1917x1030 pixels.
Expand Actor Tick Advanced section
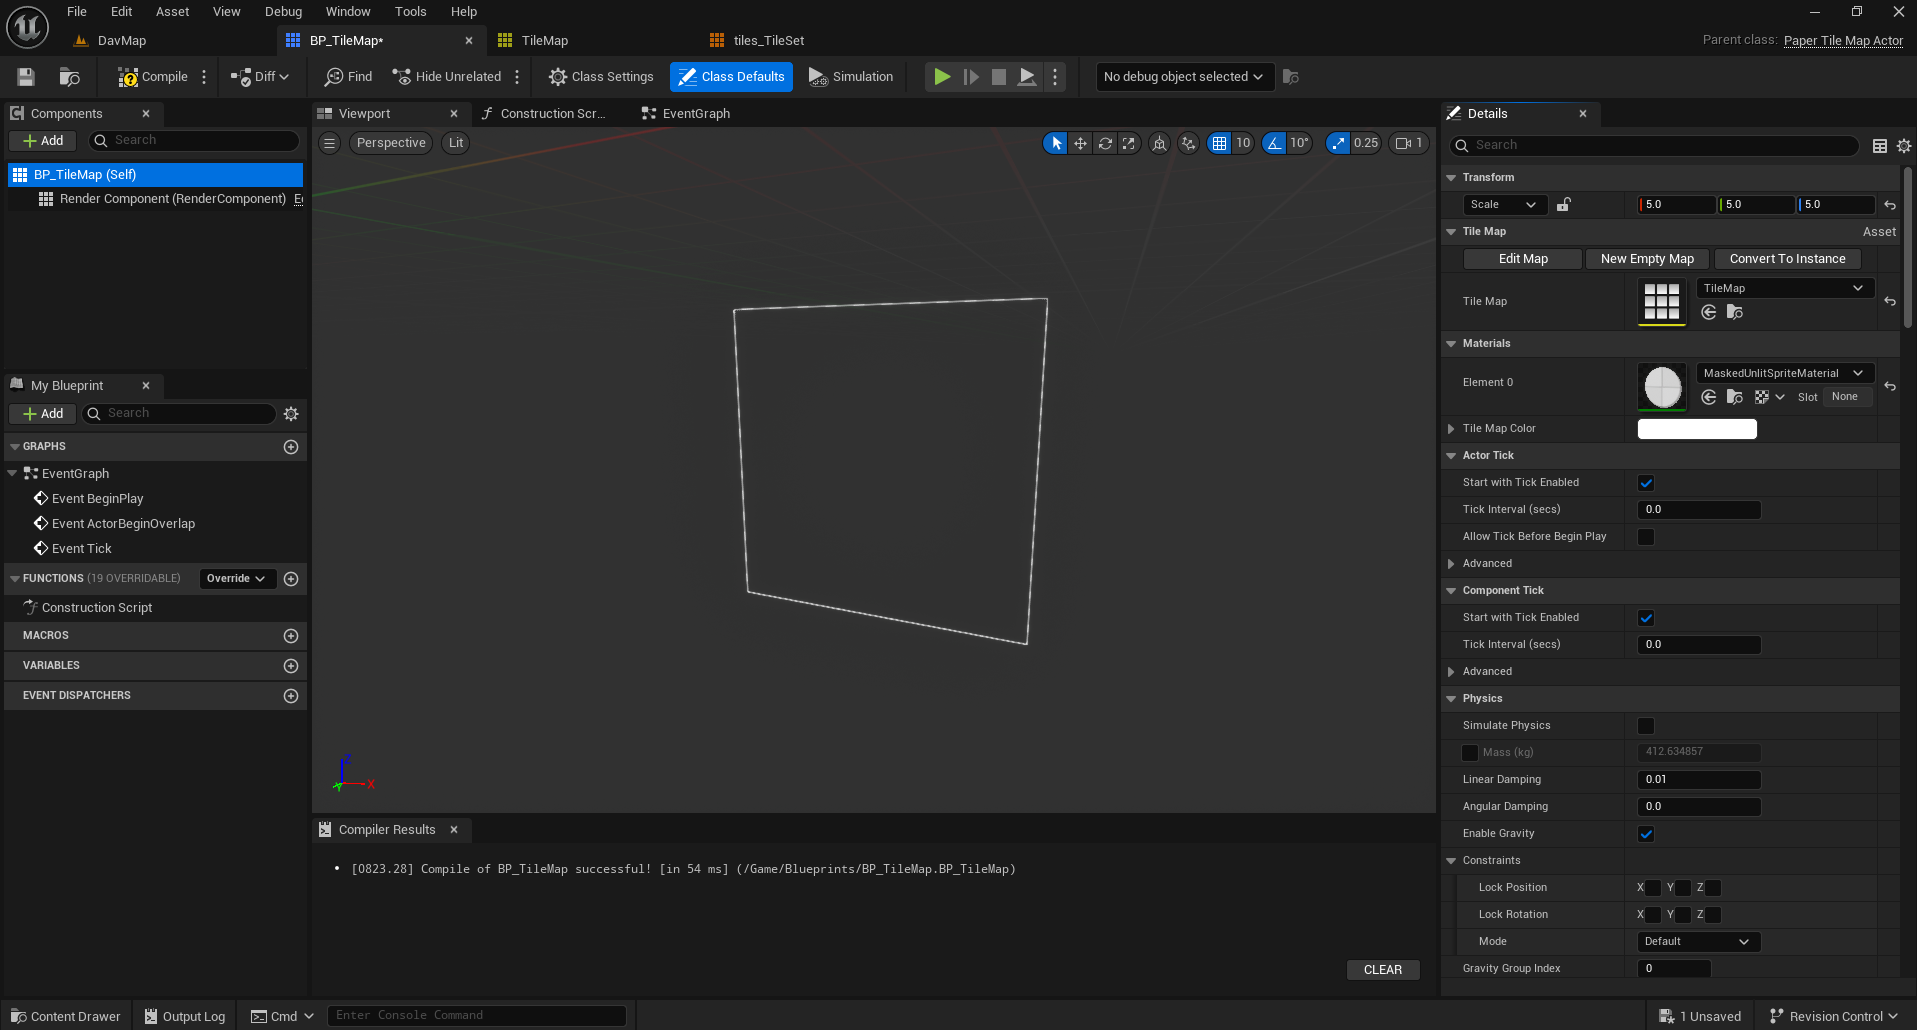[x=1451, y=564]
